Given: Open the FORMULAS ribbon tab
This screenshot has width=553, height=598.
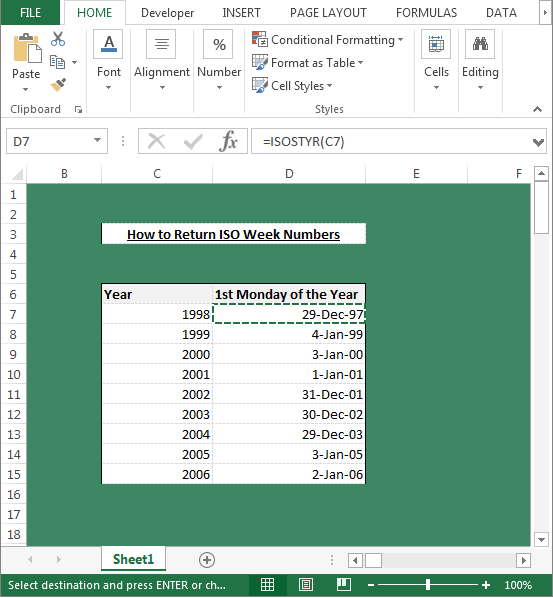Looking at the screenshot, I should pyautogui.click(x=426, y=13).
